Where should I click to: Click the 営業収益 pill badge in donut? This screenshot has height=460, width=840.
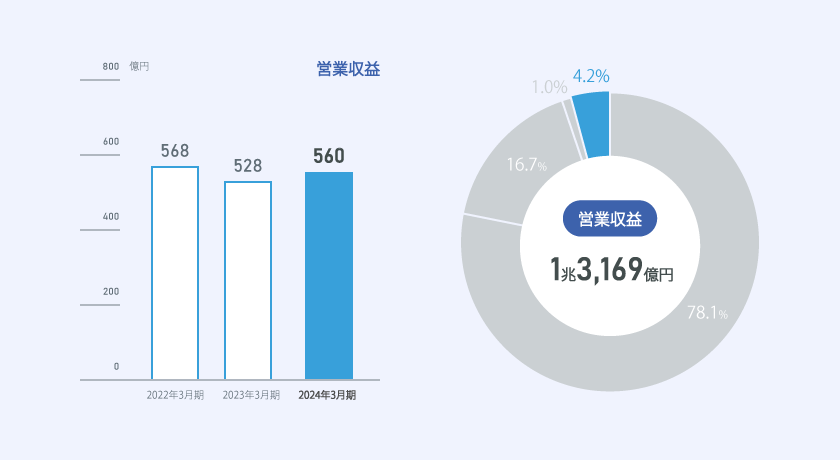pos(610,218)
